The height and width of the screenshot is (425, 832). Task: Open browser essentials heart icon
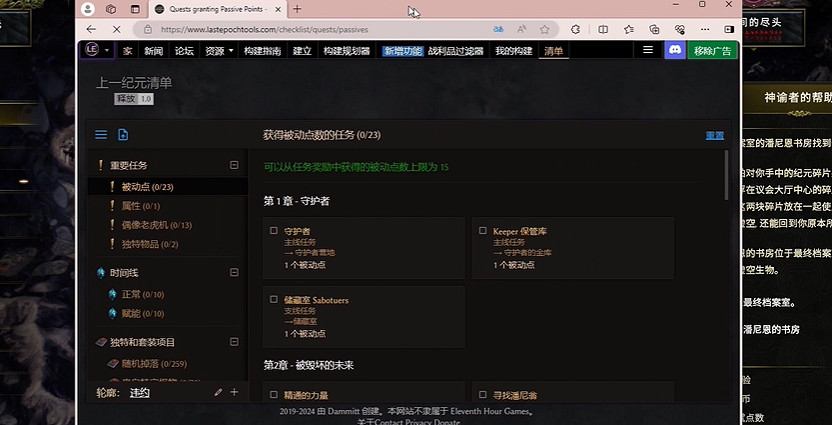pos(680,30)
